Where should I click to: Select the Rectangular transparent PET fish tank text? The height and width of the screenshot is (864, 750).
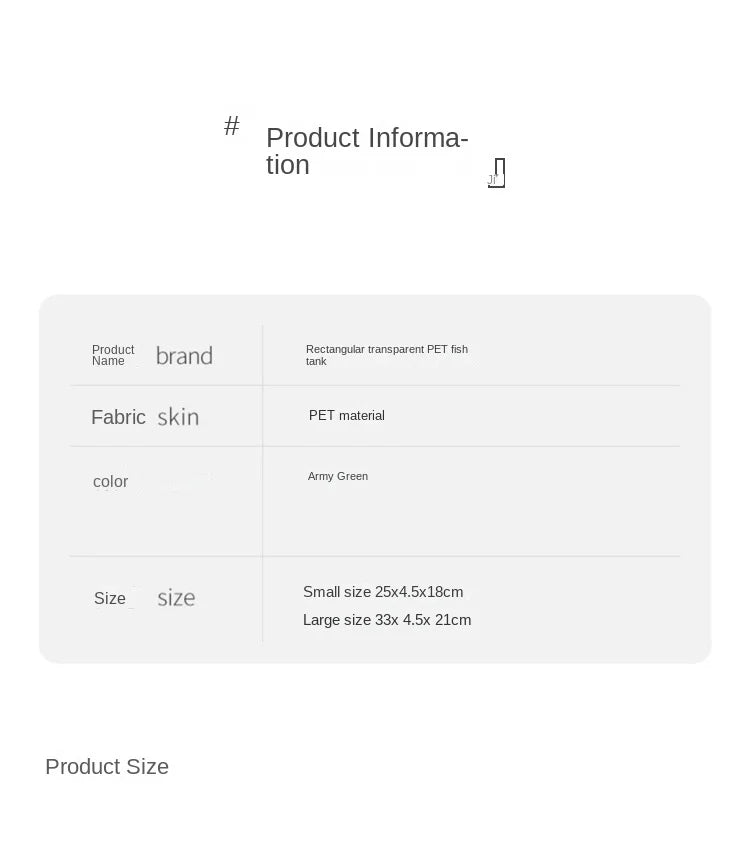click(386, 355)
